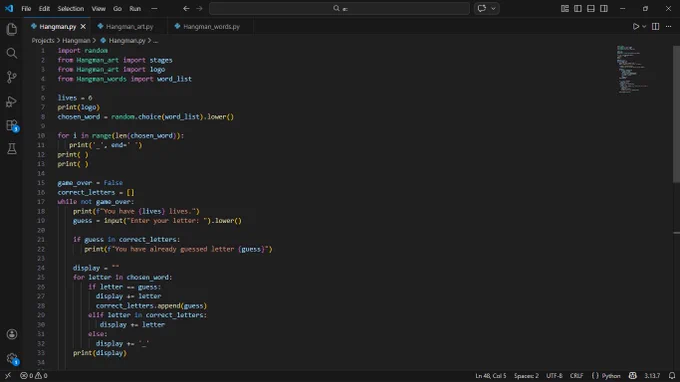Close the Hangman.py tab
This screenshot has height=382, width=680.
click(x=83, y=26)
